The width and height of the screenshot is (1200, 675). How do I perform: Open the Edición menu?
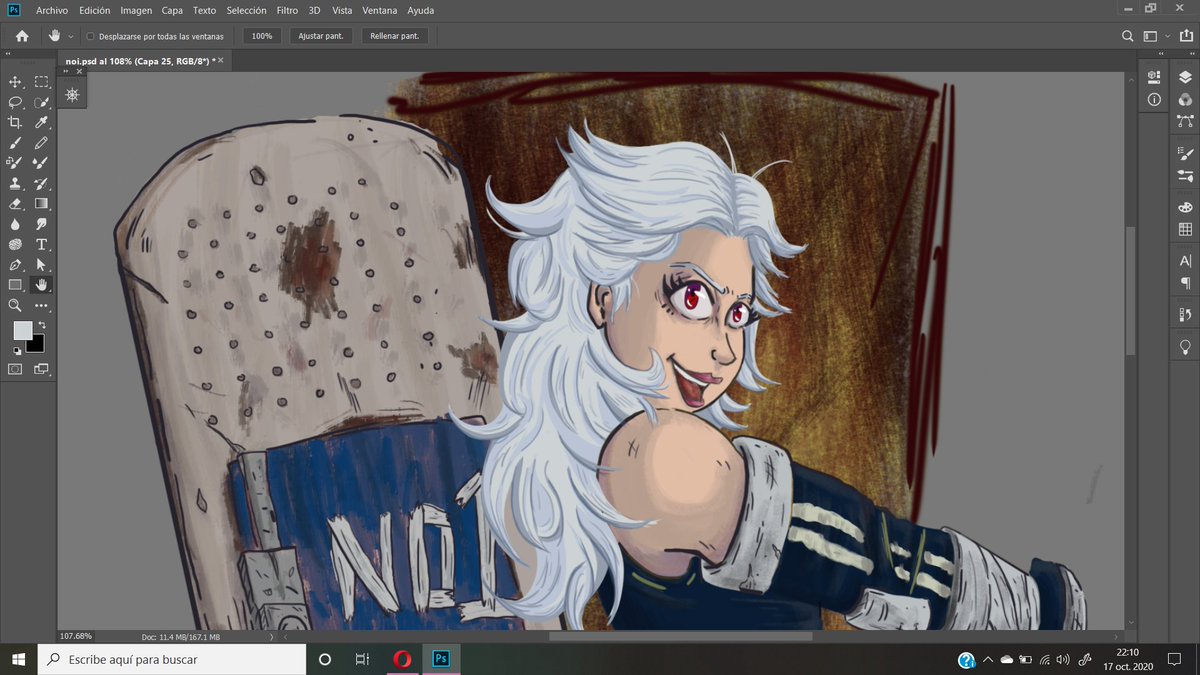pyautogui.click(x=95, y=10)
